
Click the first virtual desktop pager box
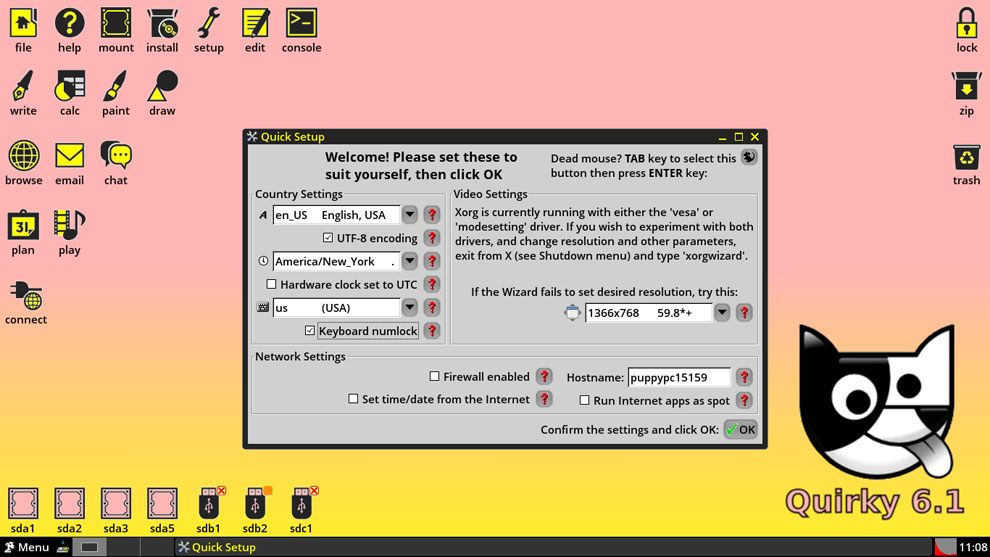90,547
